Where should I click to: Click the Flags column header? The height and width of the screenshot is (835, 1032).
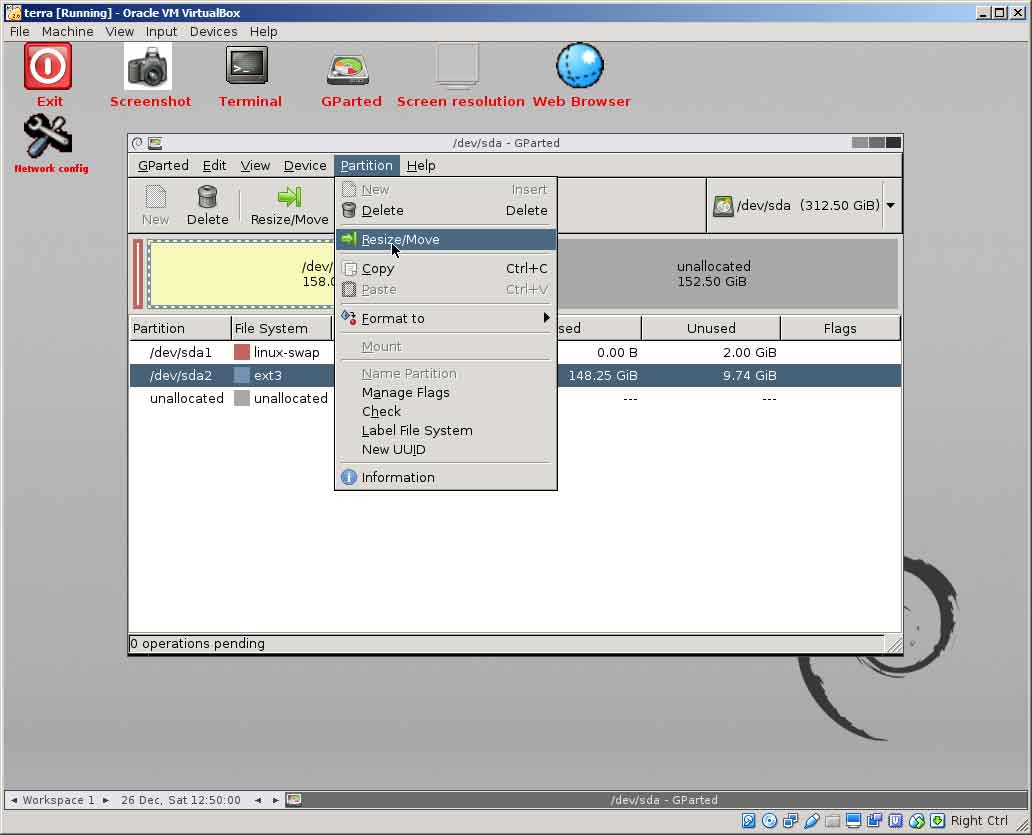(x=840, y=328)
